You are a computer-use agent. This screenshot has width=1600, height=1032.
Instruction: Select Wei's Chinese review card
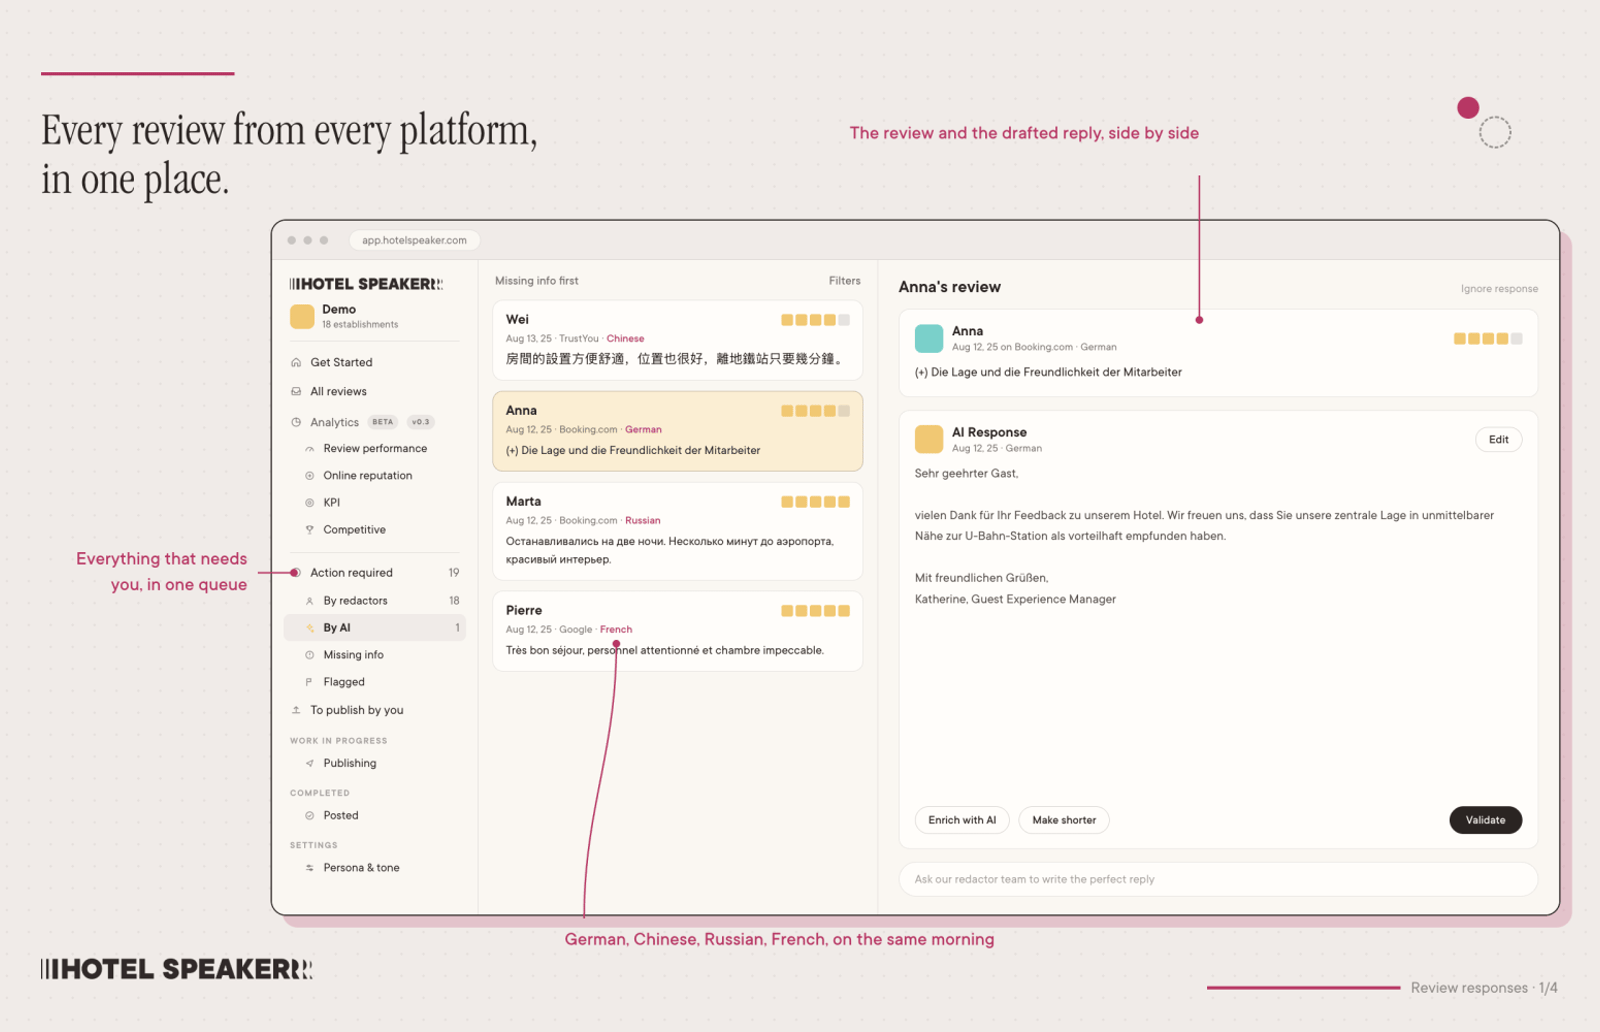677,340
